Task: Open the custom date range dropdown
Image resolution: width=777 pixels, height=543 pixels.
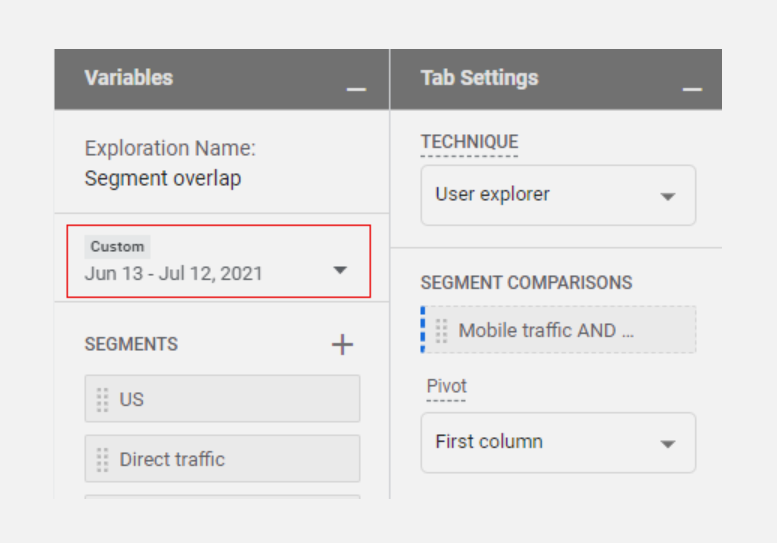Action: click(219, 261)
